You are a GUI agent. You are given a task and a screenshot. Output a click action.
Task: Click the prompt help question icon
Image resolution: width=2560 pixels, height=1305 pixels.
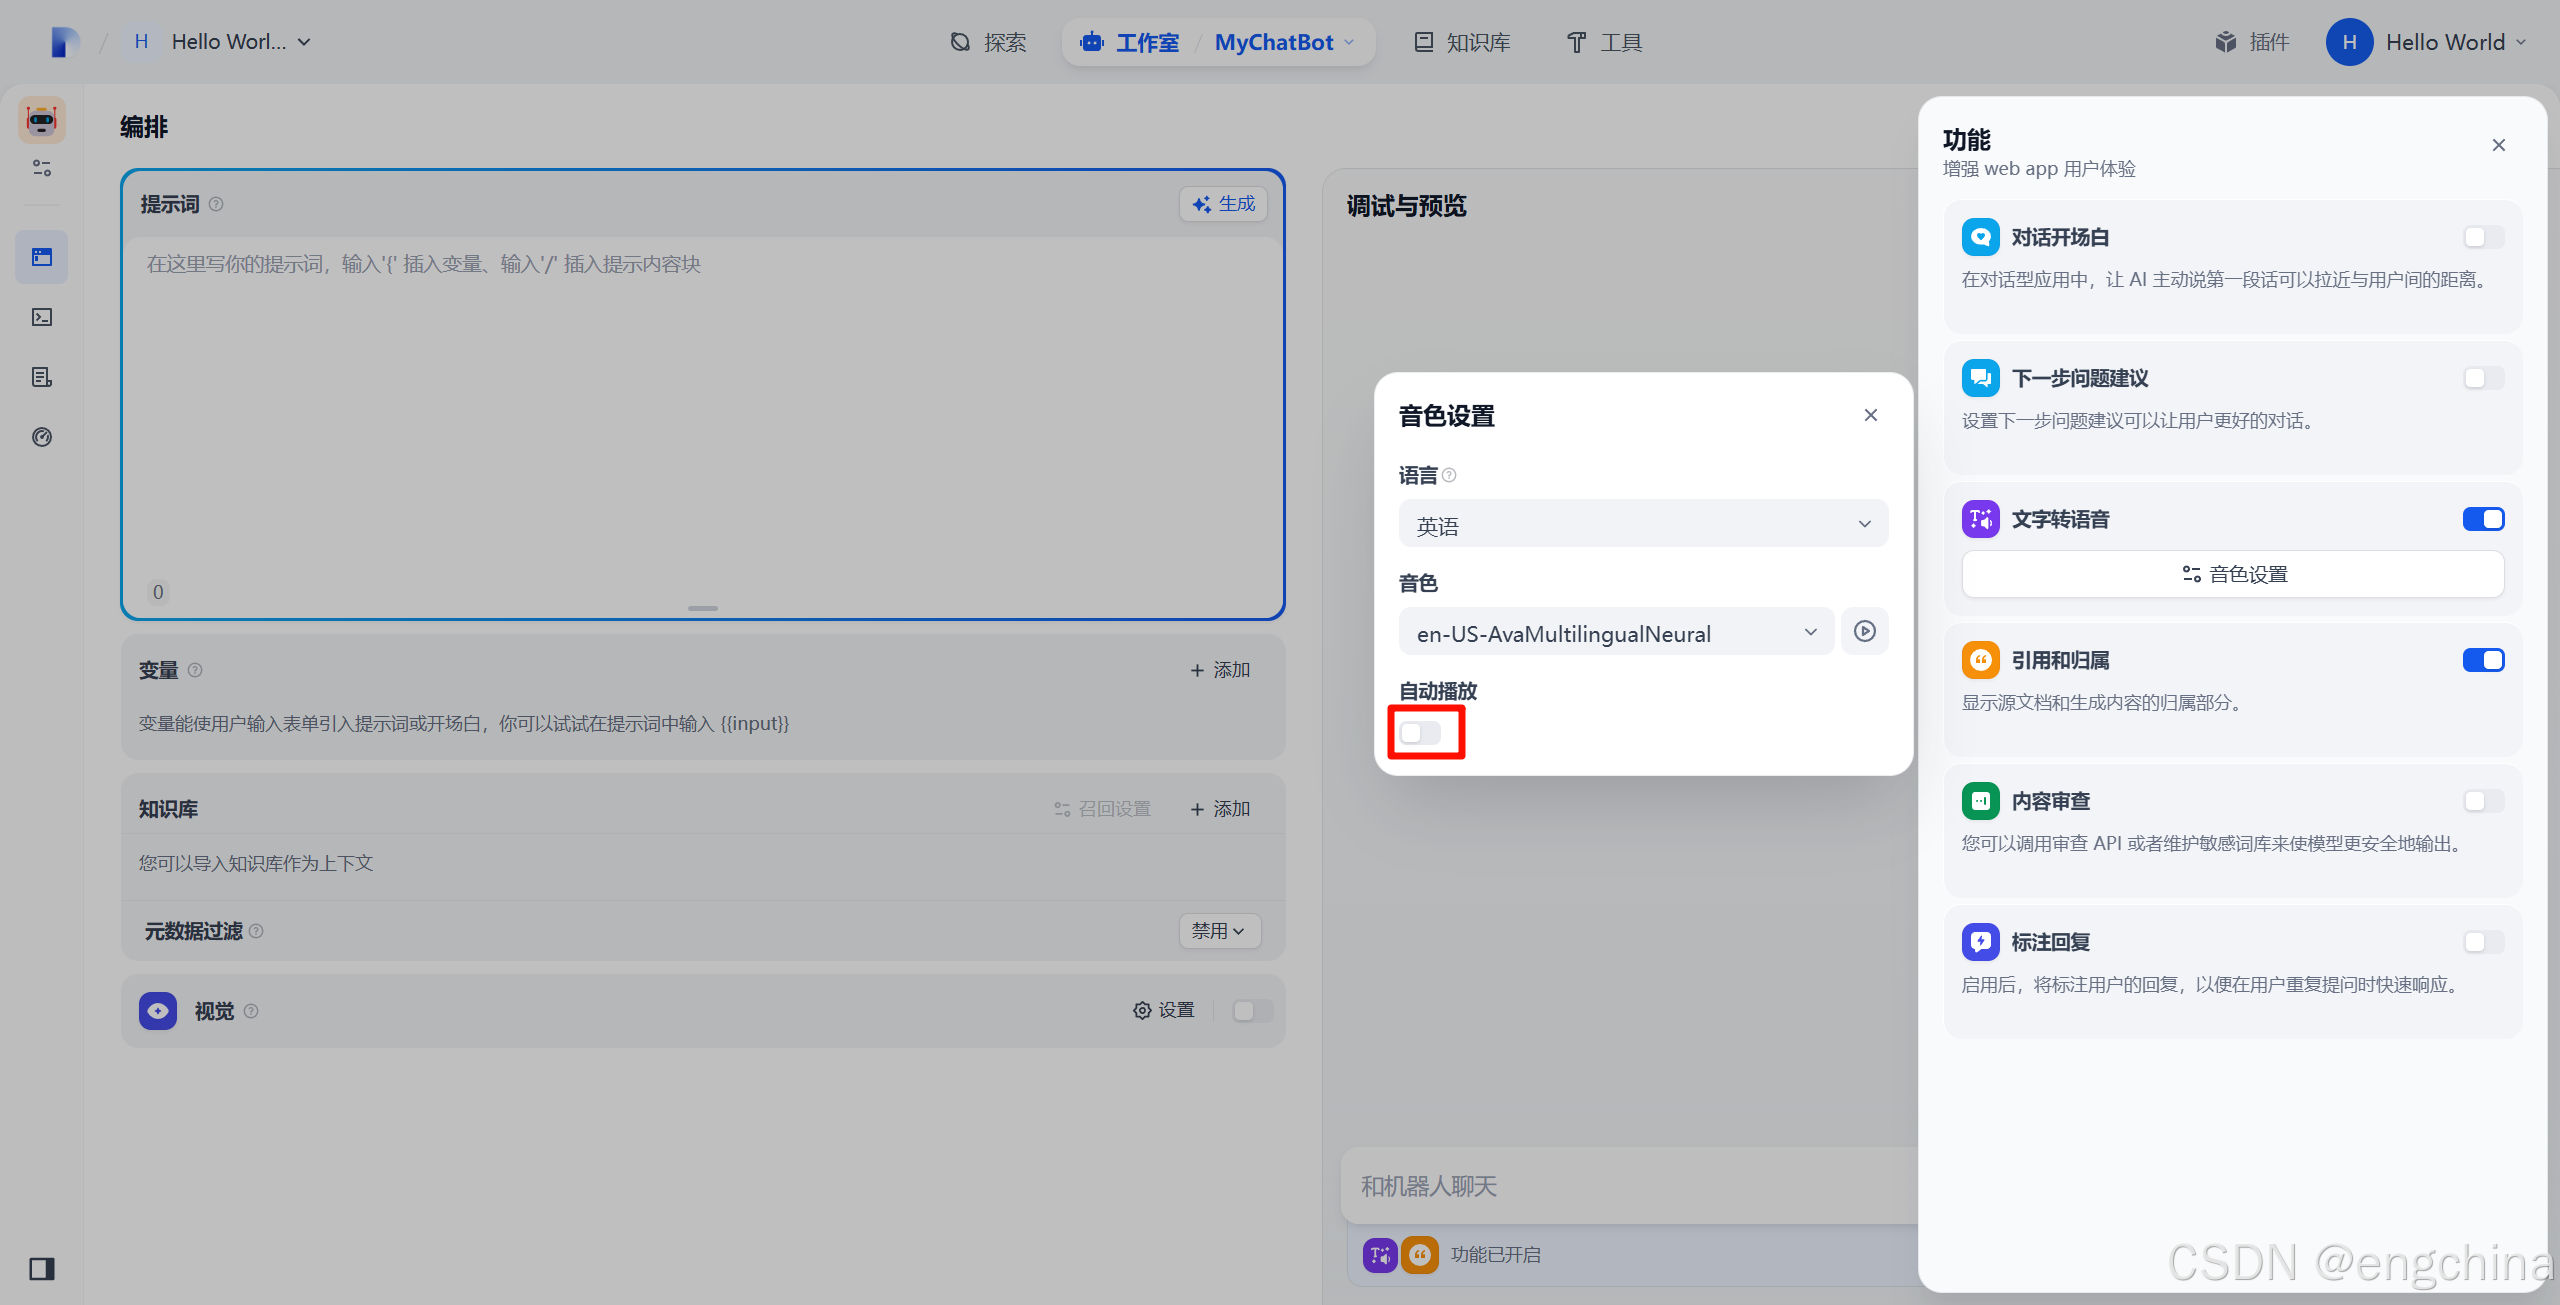click(x=216, y=204)
